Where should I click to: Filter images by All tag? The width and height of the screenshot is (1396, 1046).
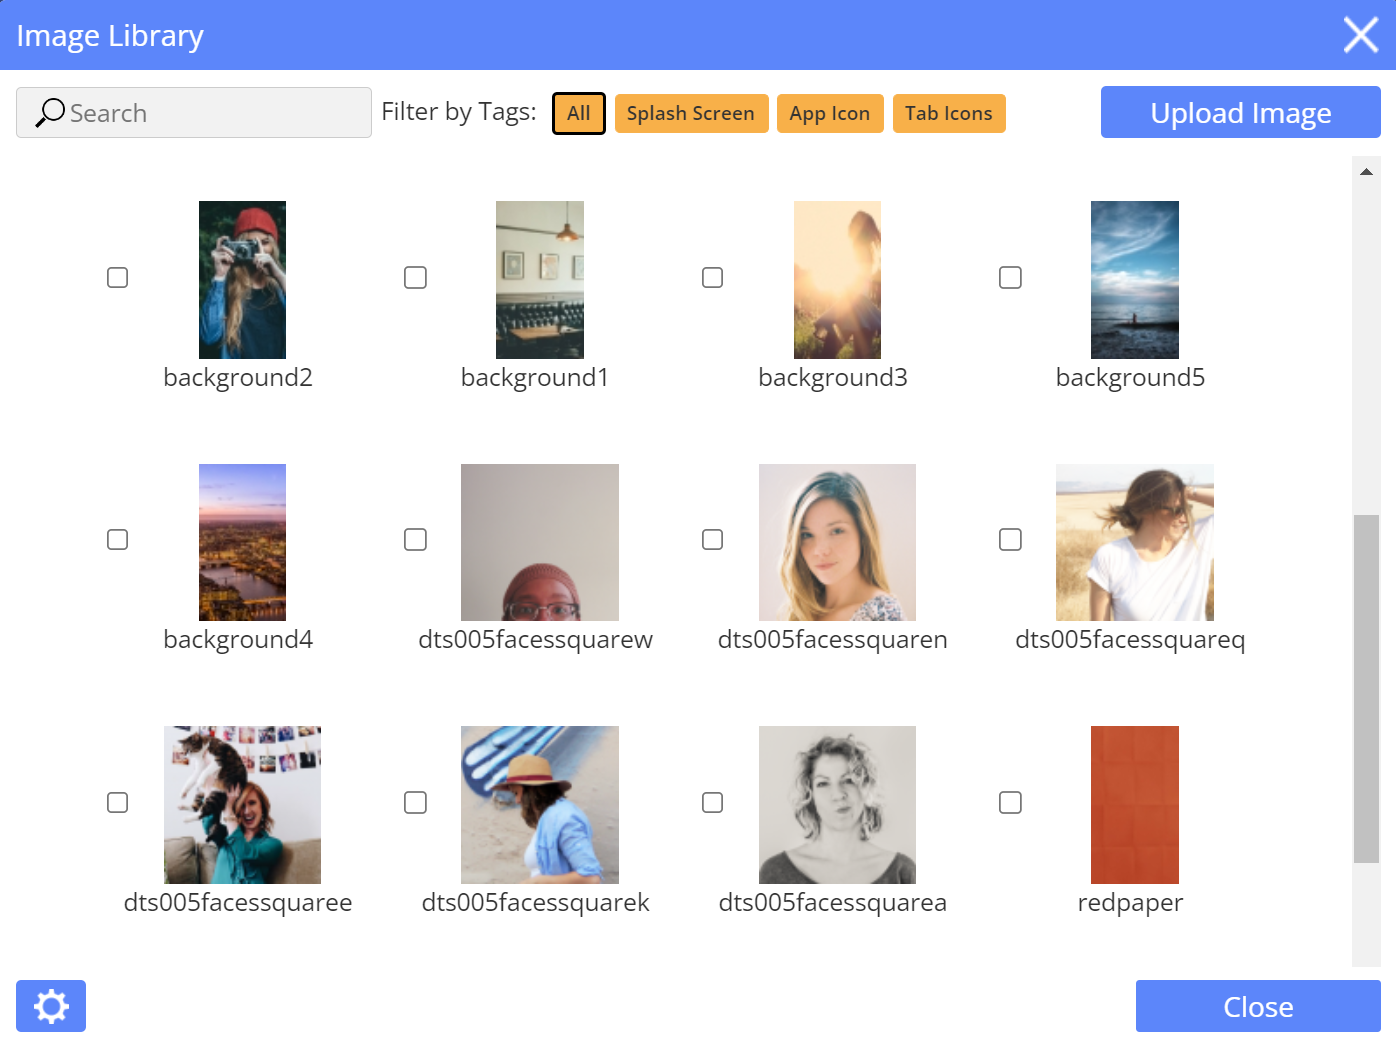pyautogui.click(x=579, y=113)
